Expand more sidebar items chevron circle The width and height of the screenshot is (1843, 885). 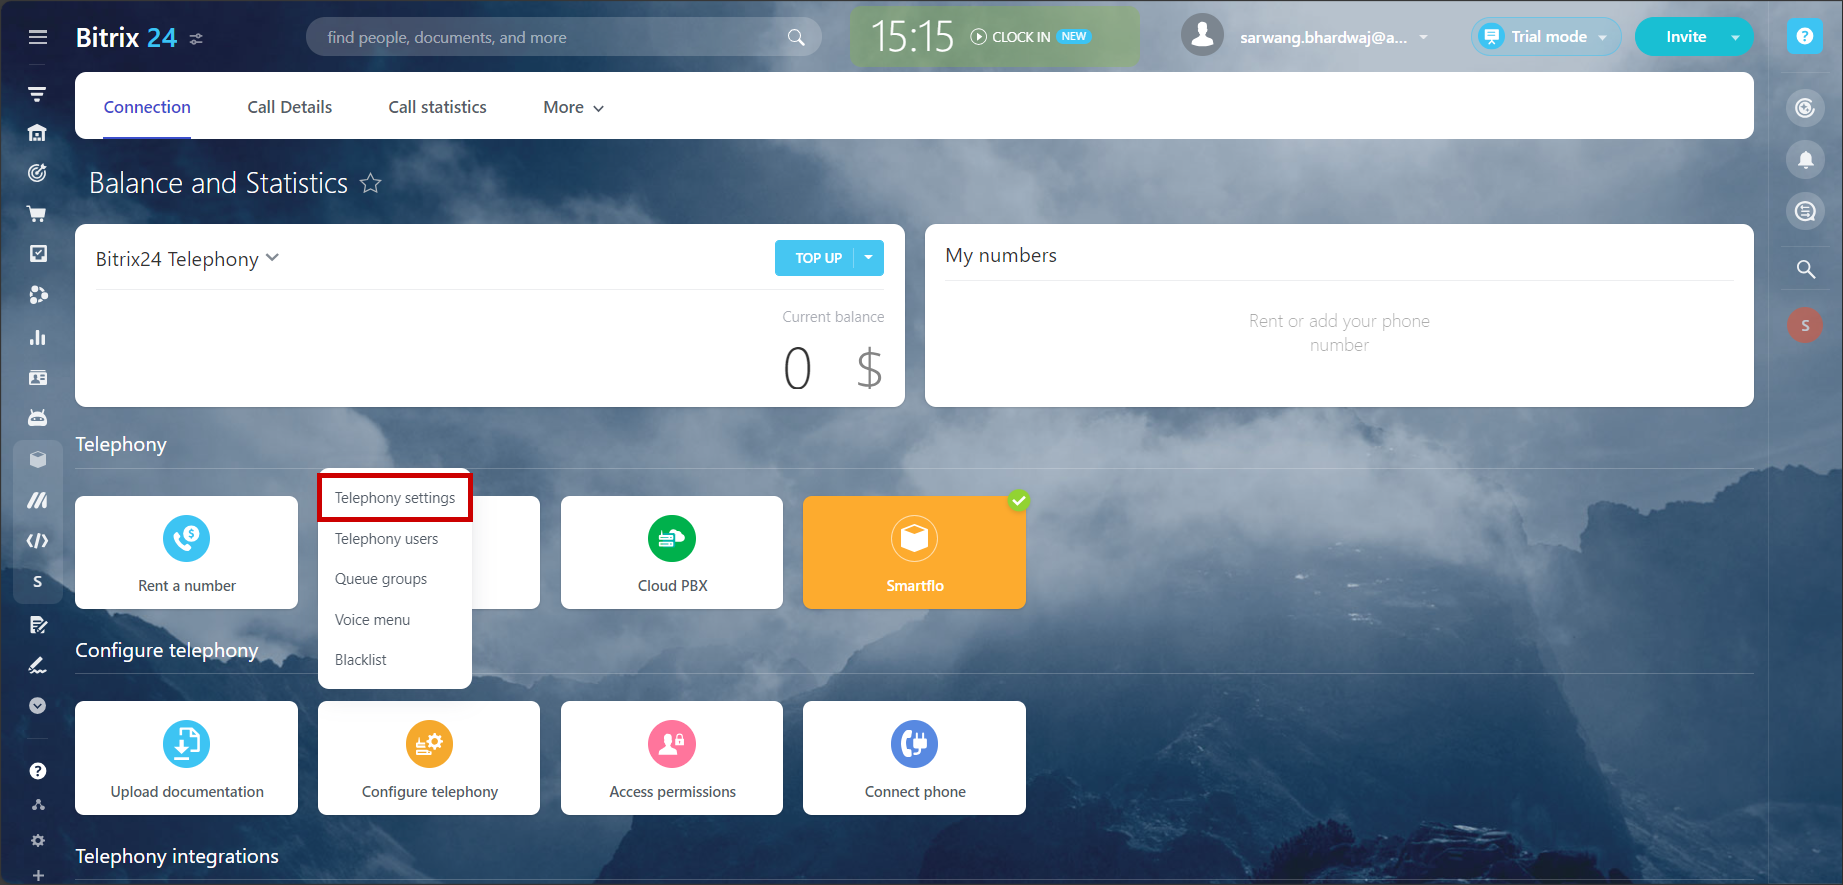(x=37, y=706)
